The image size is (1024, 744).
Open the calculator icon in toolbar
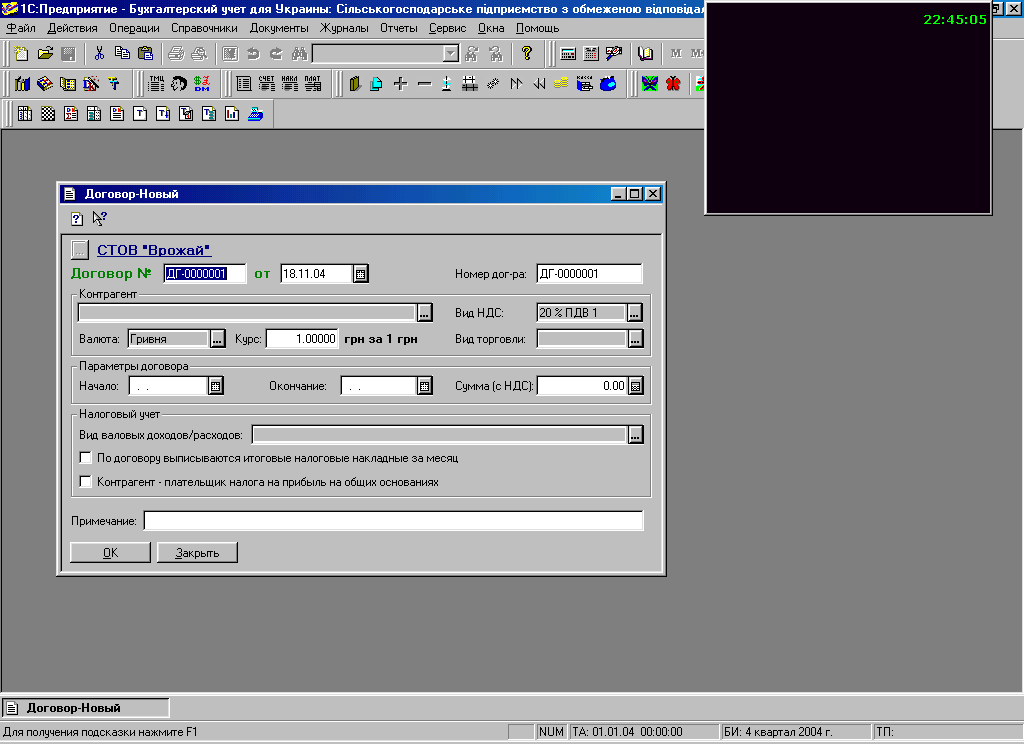point(568,54)
